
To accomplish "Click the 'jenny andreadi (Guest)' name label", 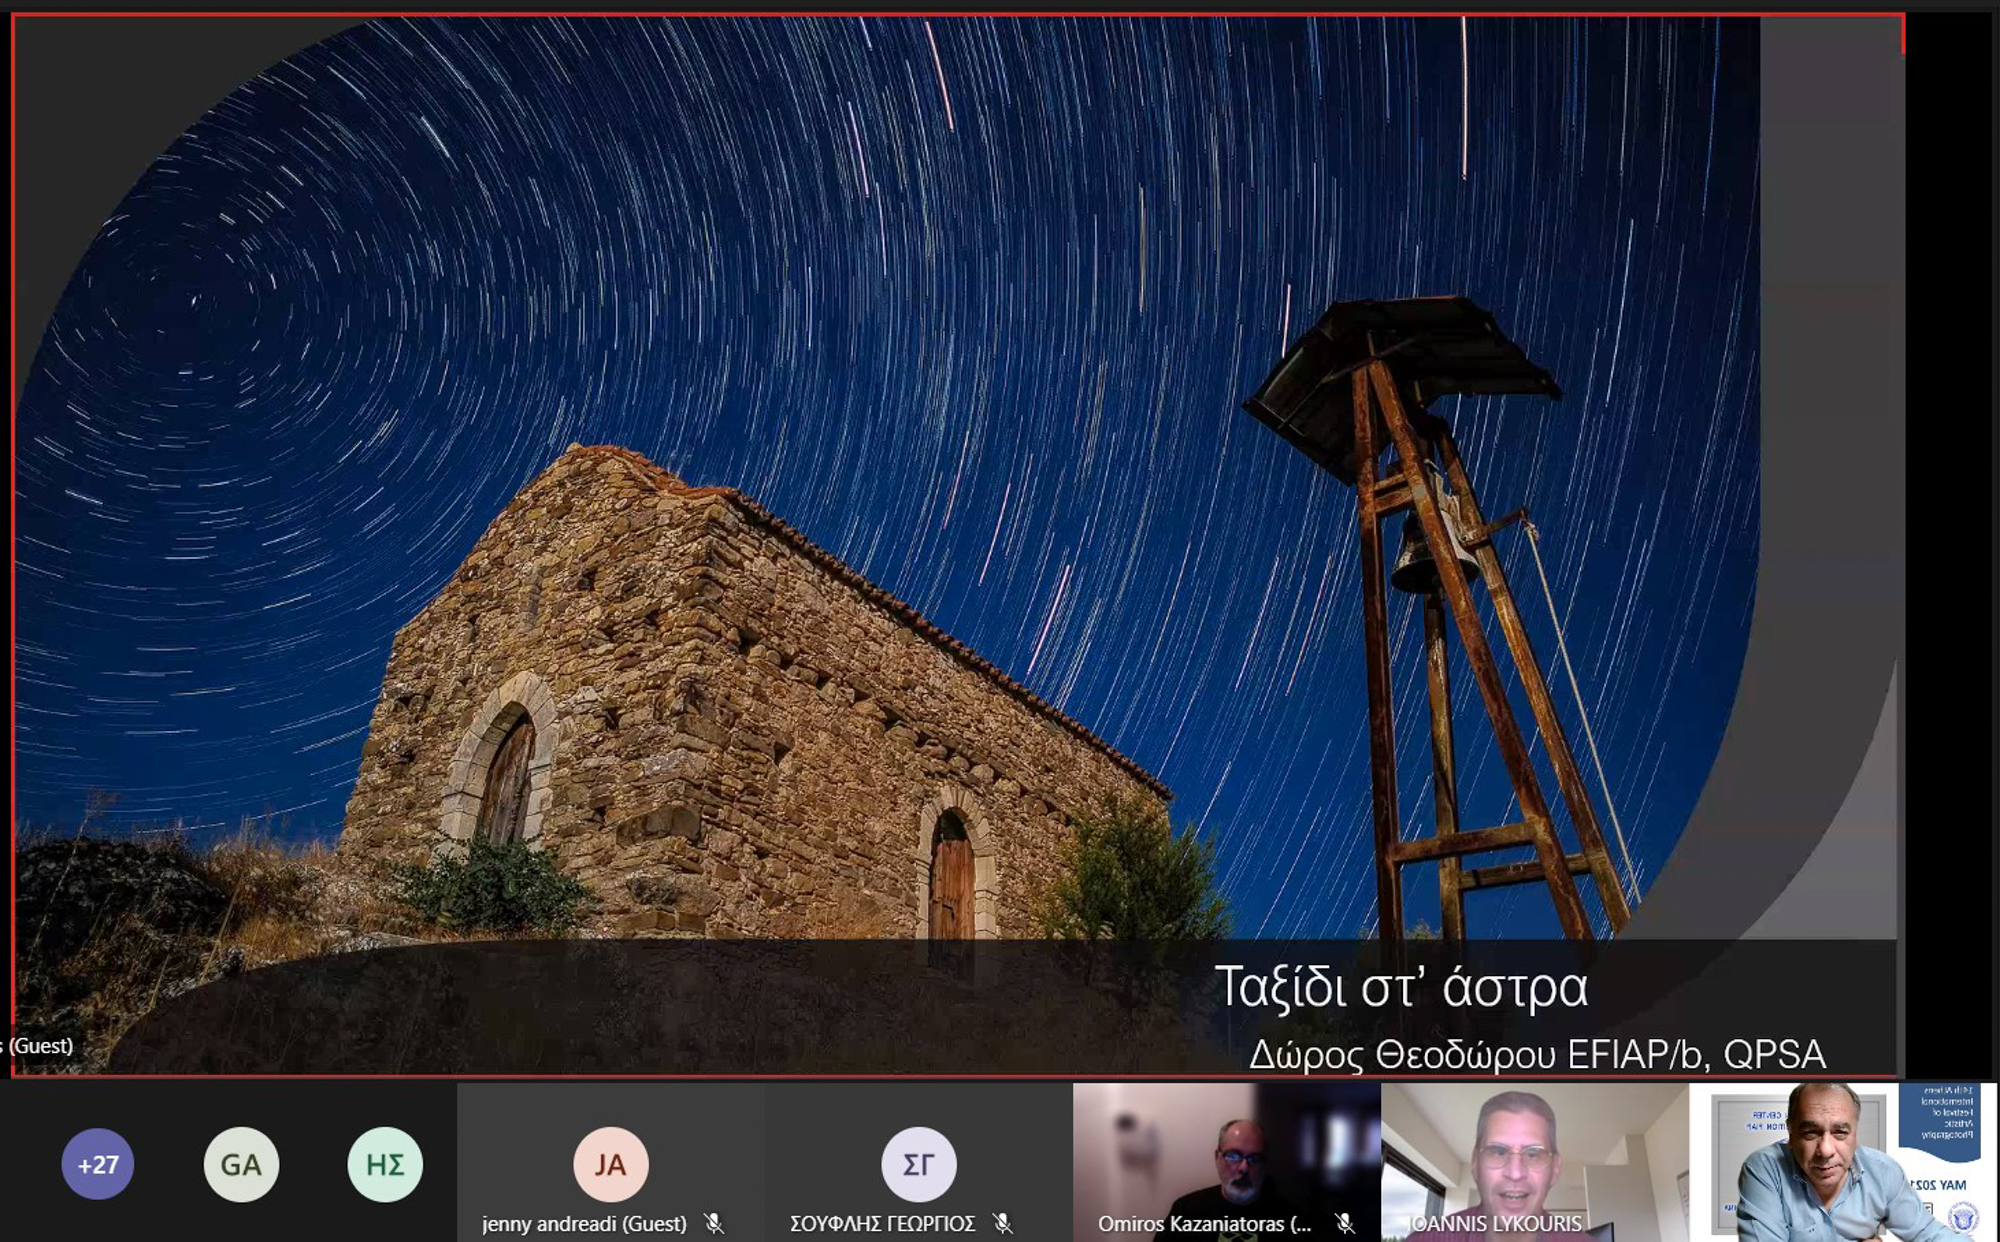I will tap(584, 1223).
